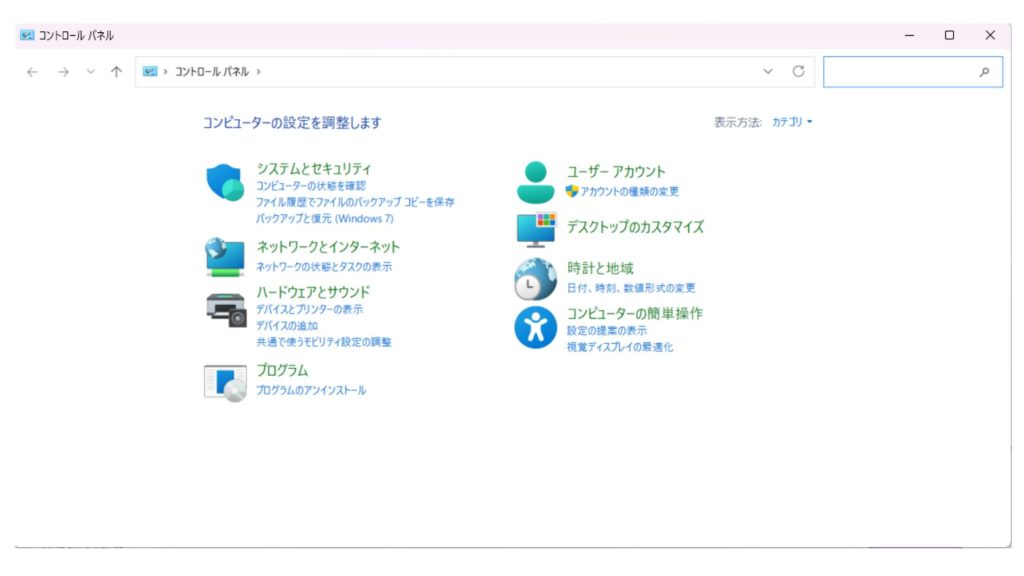Click コントロール パネル breadcrumb in address bar
Image resolution: width=1024 pixels, height=576 pixels.
(x=212, y=72)
